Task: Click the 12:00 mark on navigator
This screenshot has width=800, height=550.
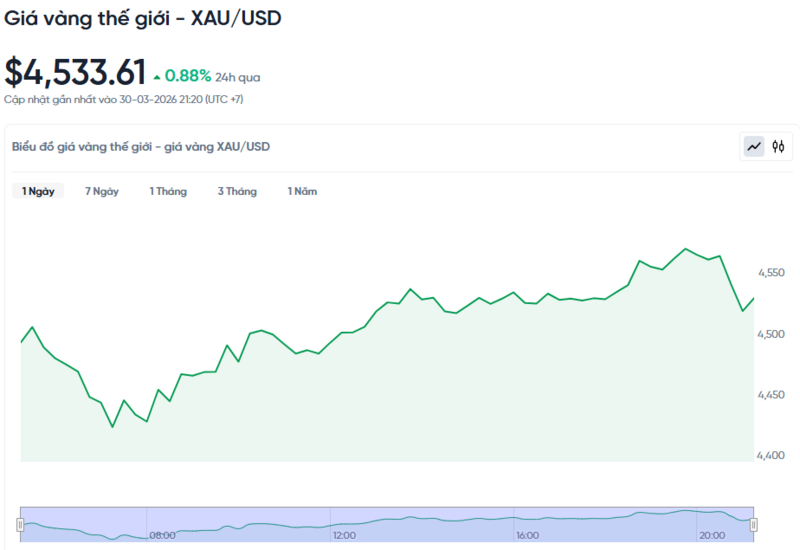Action: coord(345,536)
